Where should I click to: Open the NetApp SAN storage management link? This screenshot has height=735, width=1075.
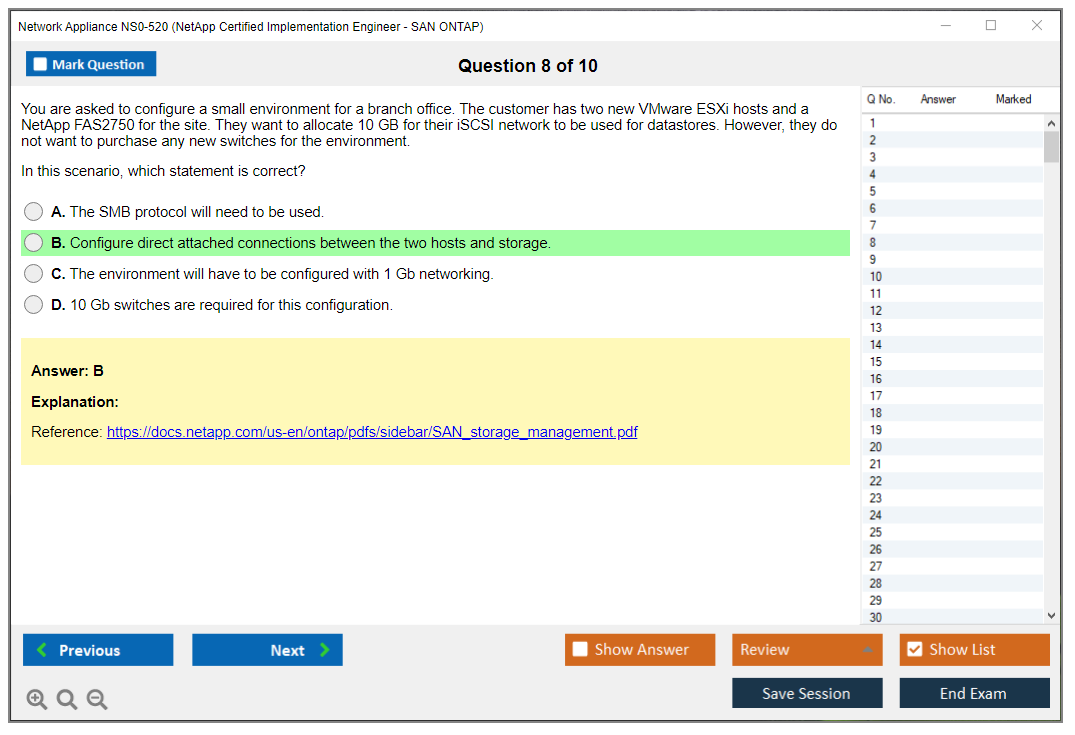click(x=372, y=433)
